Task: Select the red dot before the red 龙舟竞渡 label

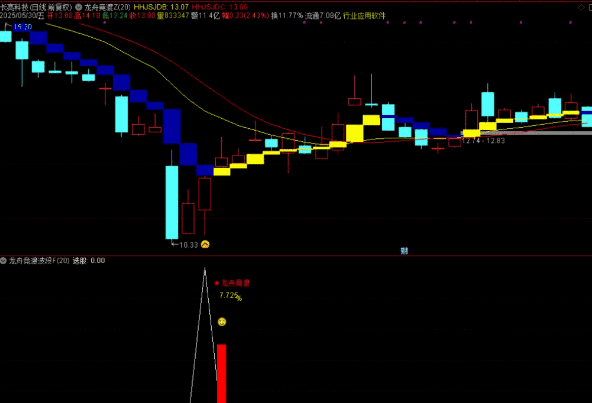Action: [217, 283]
